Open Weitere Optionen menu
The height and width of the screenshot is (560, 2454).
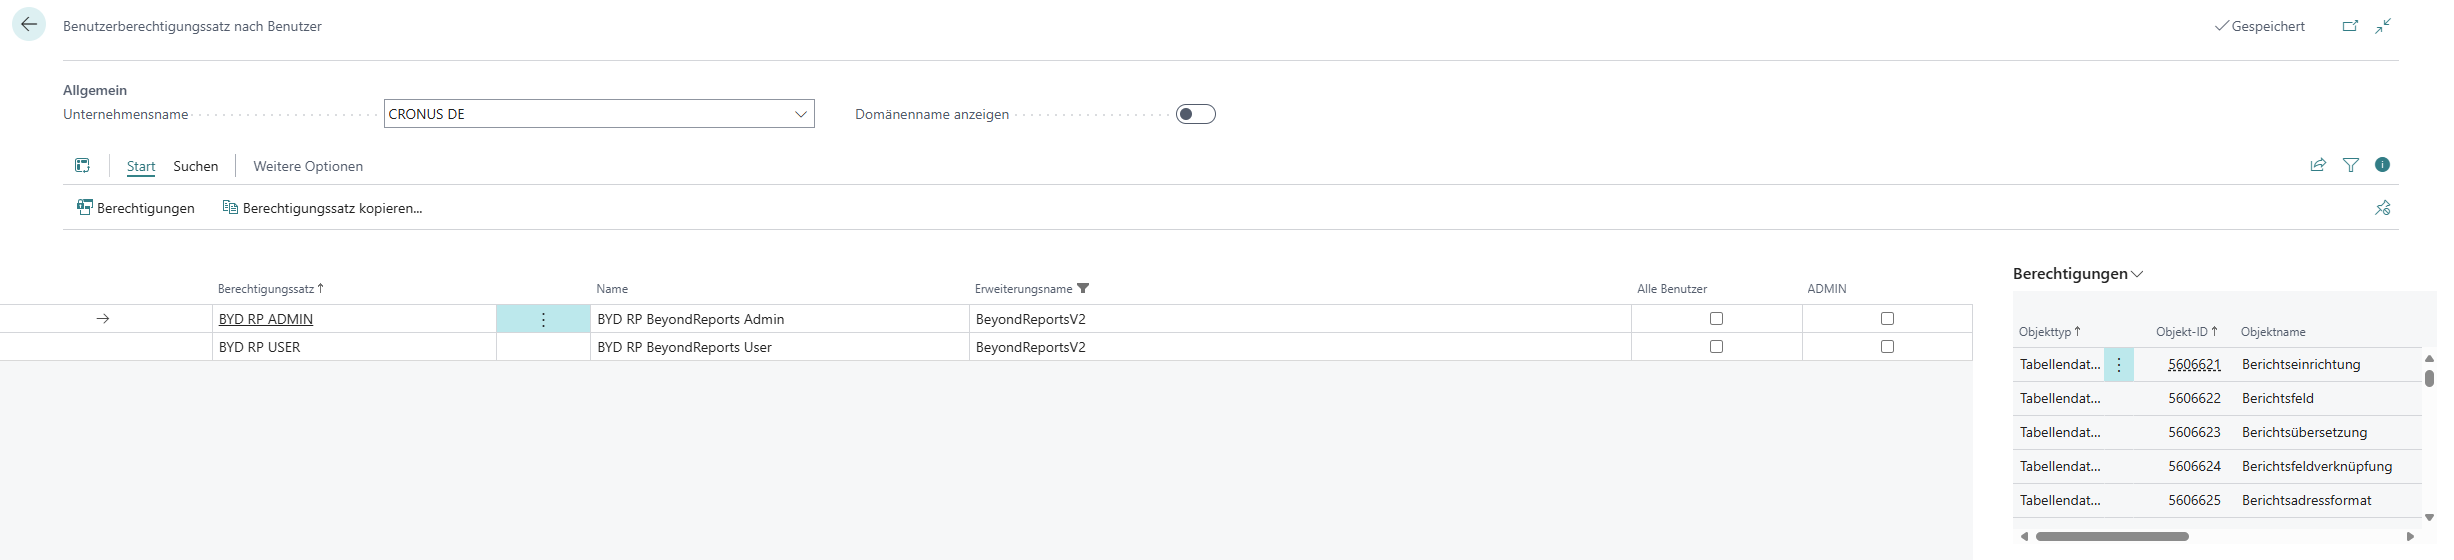(x=308, y=166)
